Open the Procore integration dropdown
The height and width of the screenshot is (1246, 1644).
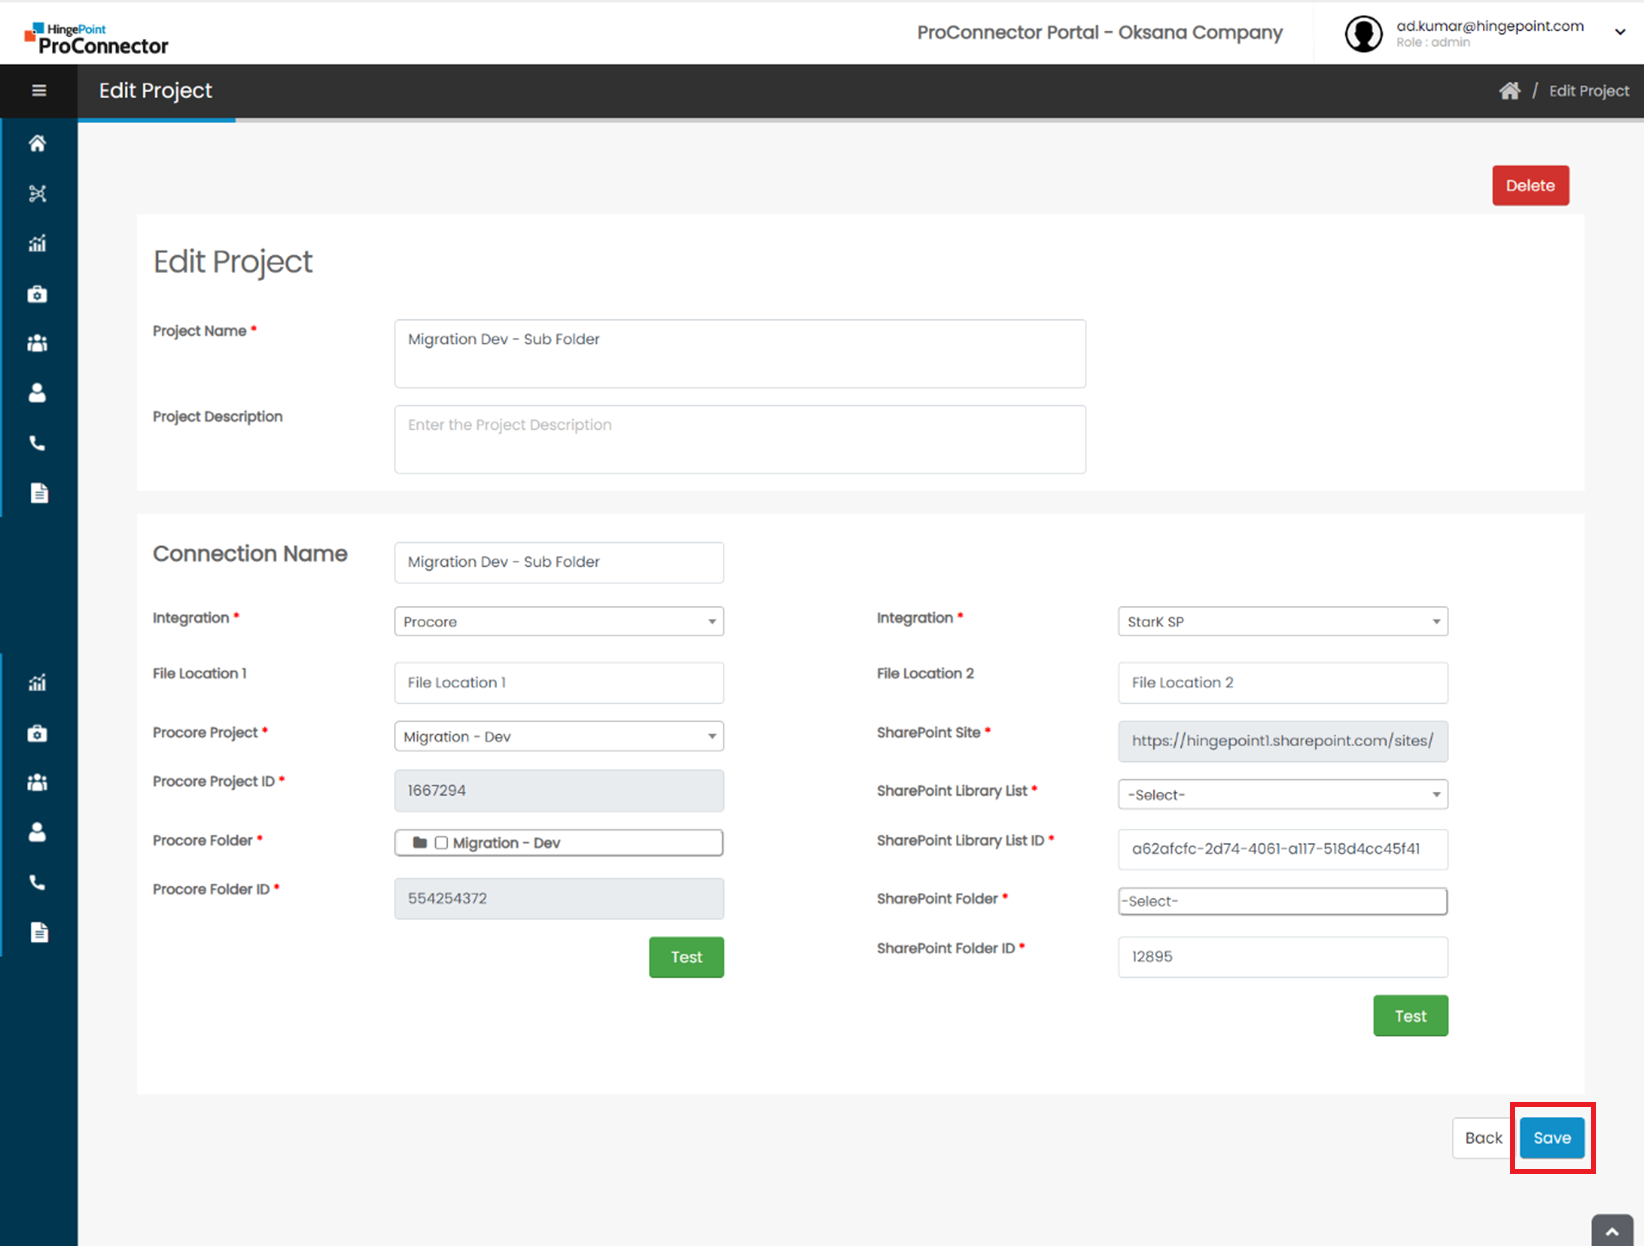tap(558, 621)
